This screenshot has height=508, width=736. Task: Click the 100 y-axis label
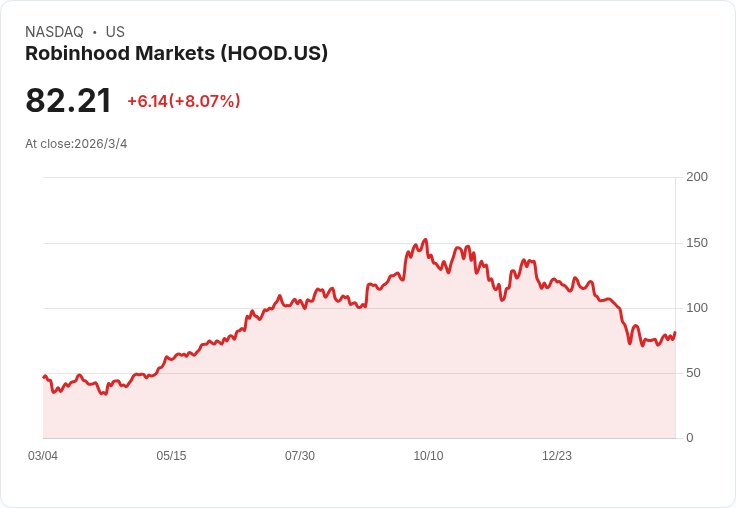click(697, 308)
